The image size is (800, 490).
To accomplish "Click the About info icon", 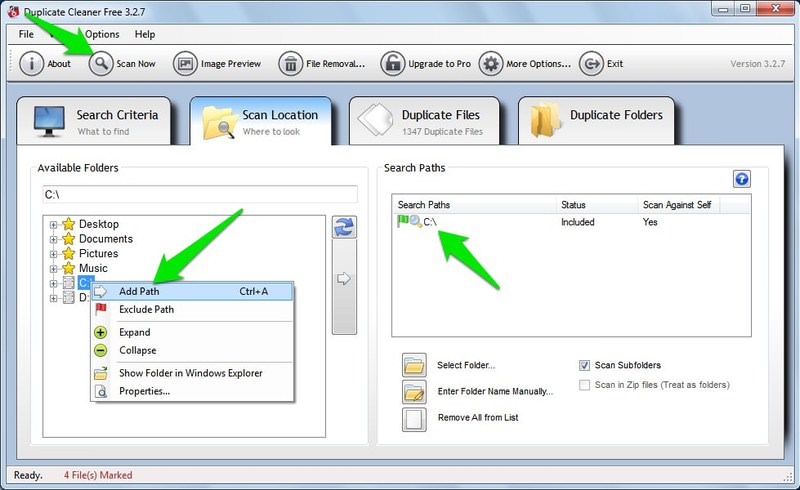I will point(31,64).
